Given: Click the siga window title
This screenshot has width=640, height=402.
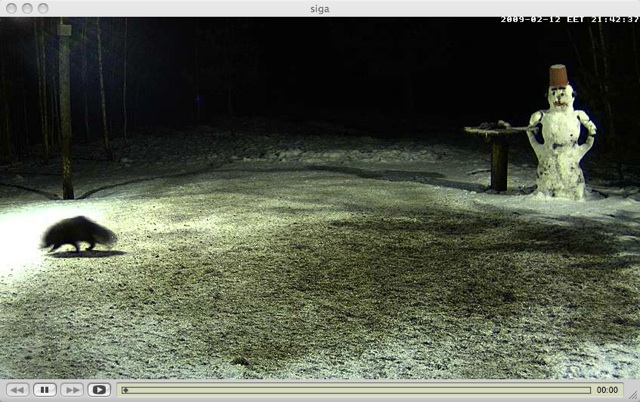Looking at the screenshot, I should pos(320,9).
